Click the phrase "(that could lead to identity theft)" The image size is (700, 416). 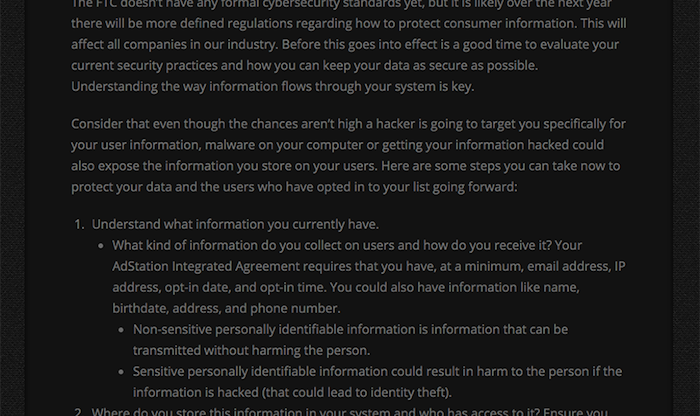pos(357,392)
